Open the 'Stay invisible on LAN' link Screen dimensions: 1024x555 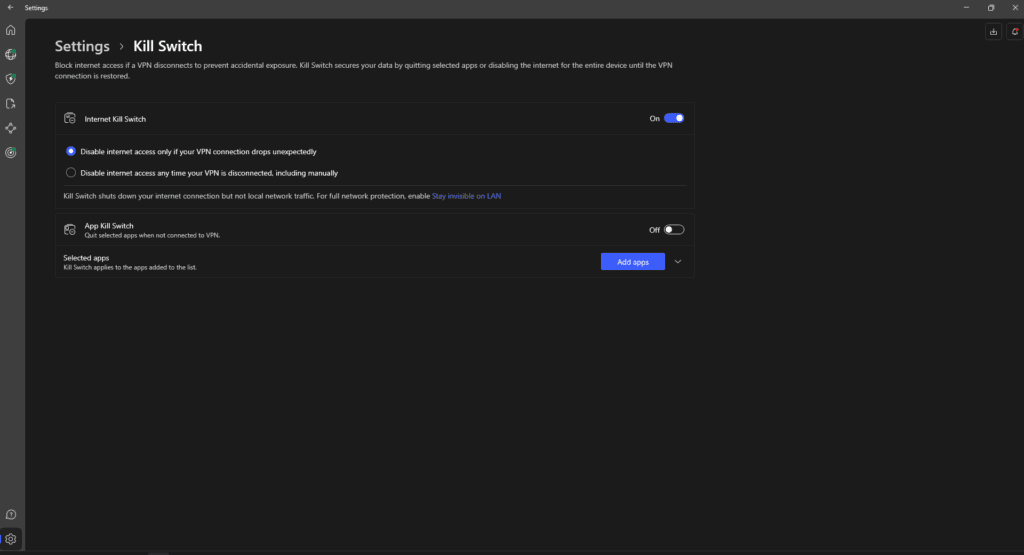tap(466, 196)
